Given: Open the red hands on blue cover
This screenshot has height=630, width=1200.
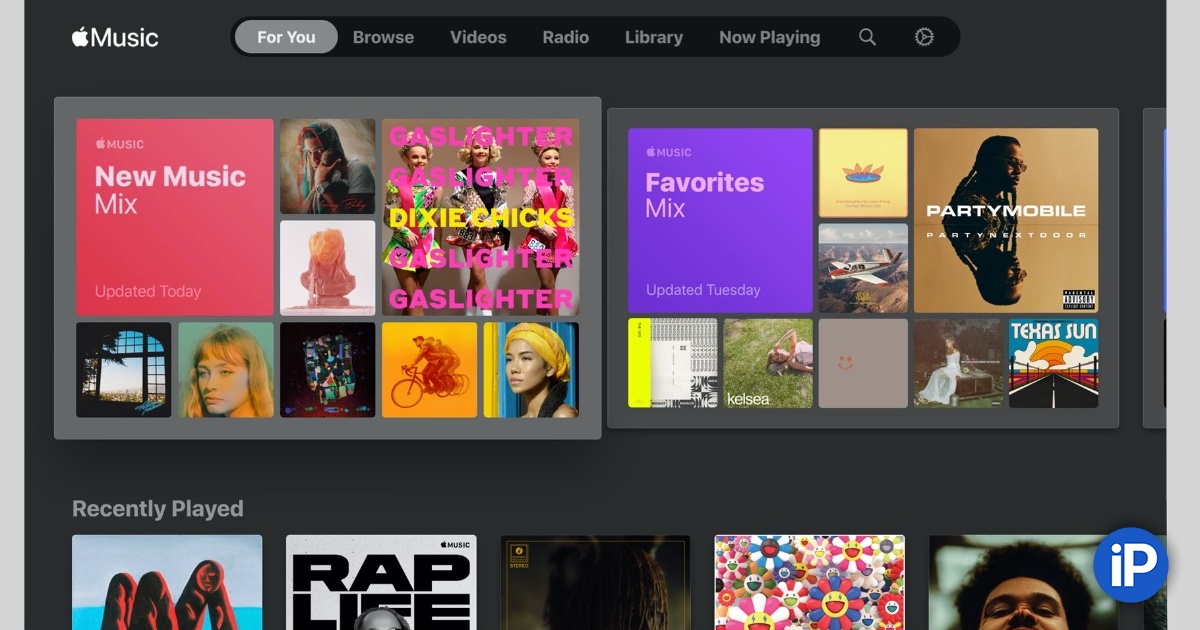Looking at the screenshot, I should tap(167, 582).
